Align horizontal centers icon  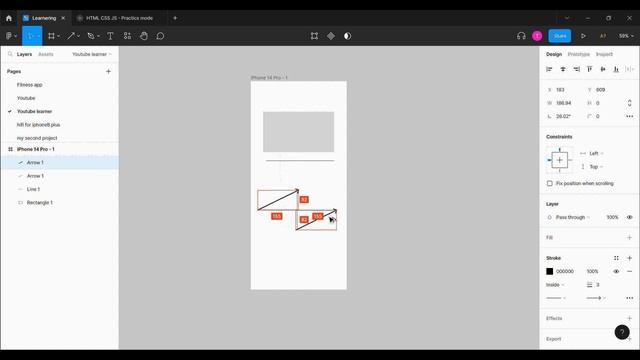[563, 69]
